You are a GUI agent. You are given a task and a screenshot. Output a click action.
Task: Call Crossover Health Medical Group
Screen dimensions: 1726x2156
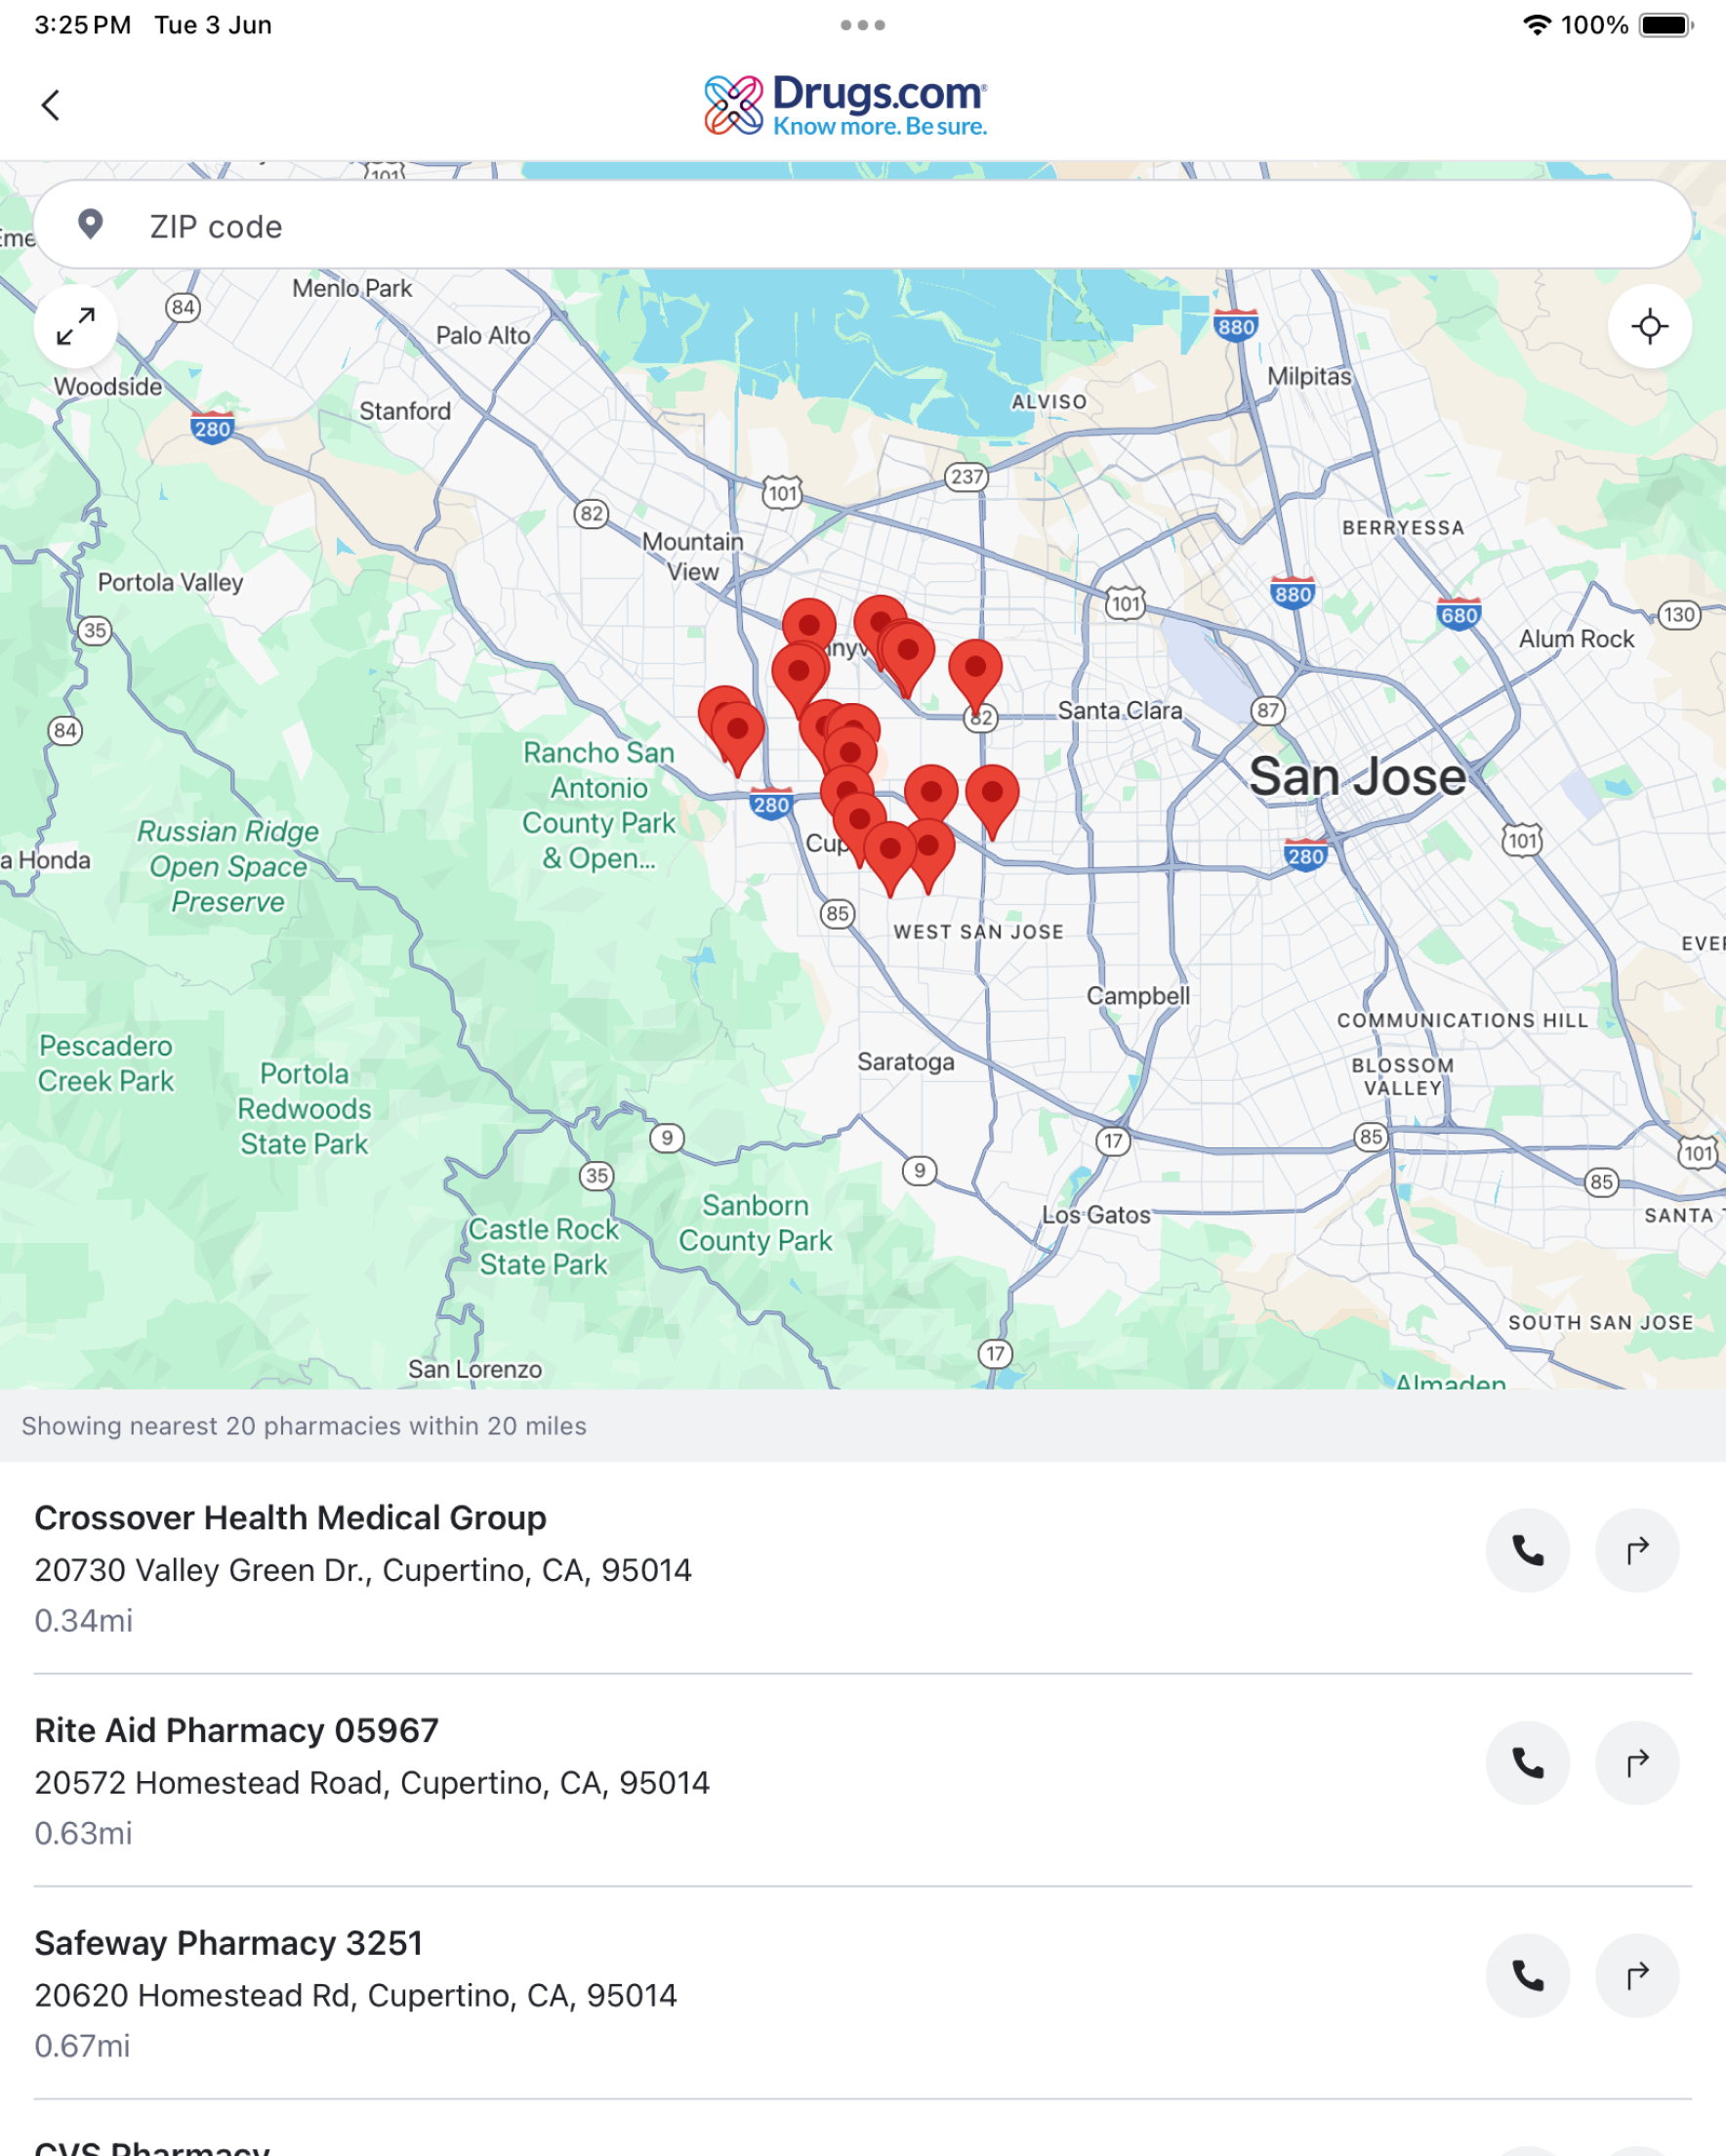(1527, 1550)
